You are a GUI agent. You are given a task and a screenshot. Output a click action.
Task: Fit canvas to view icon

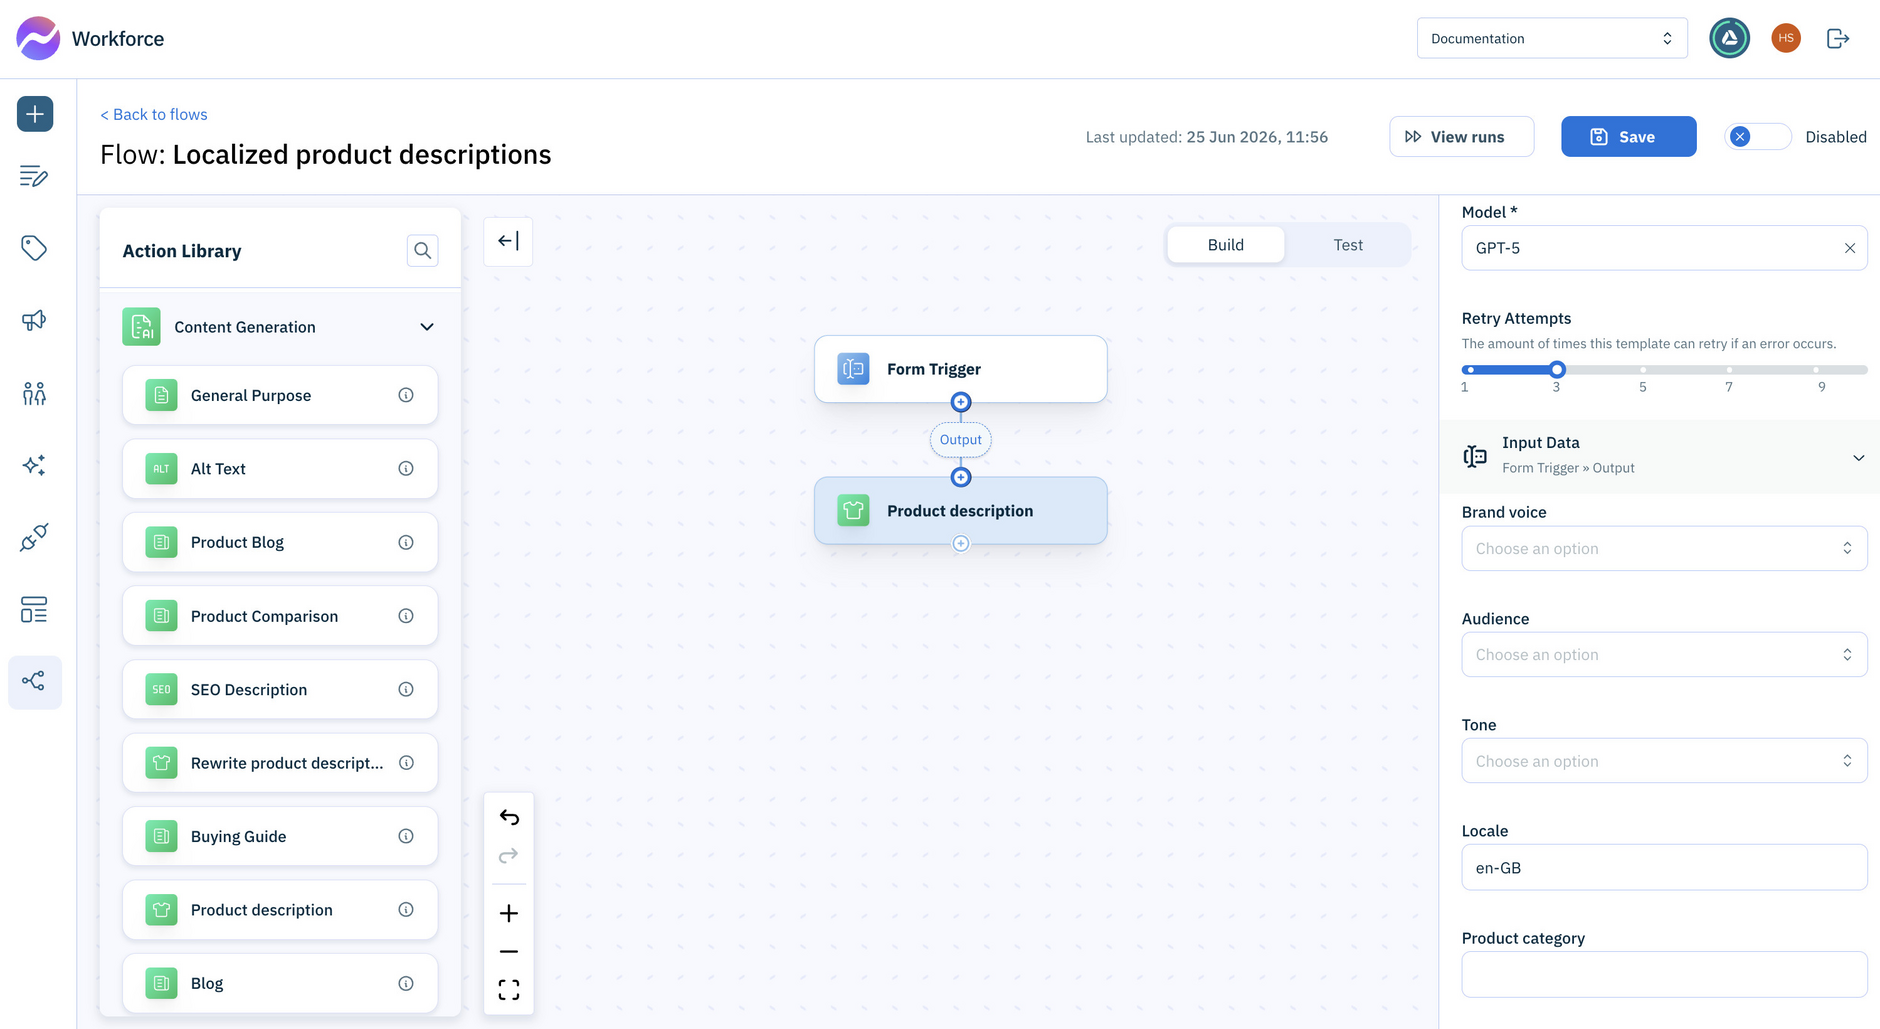509,990
